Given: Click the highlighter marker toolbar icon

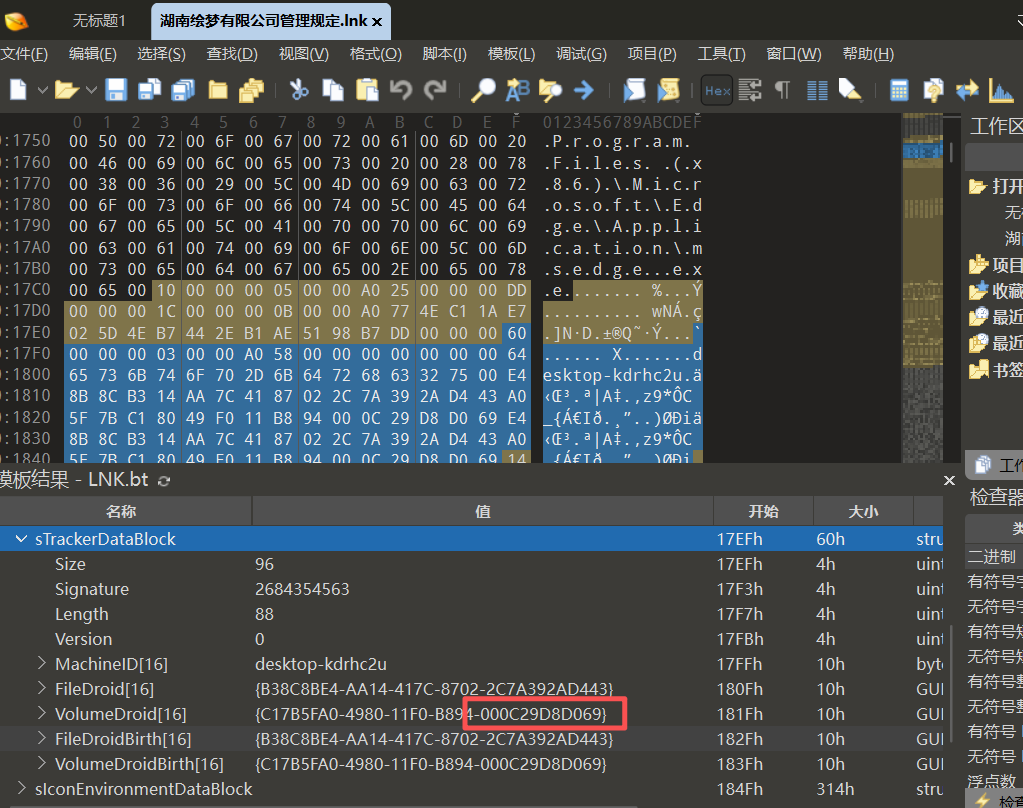Looking at the screenshot, I should (x=850, y=89).
